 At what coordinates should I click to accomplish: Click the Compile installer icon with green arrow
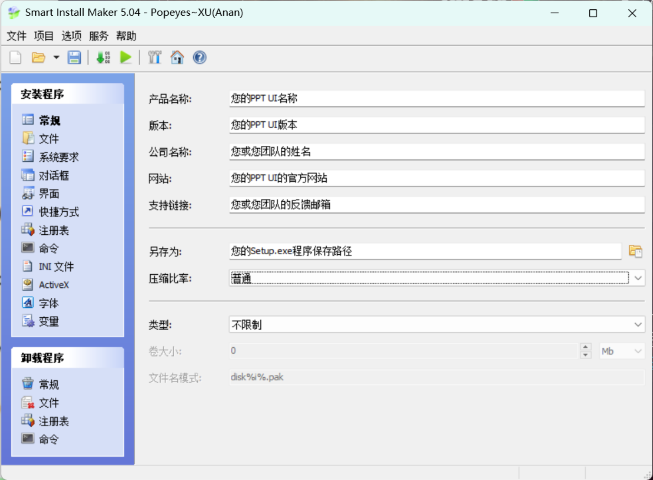click(x=103, y=58)
